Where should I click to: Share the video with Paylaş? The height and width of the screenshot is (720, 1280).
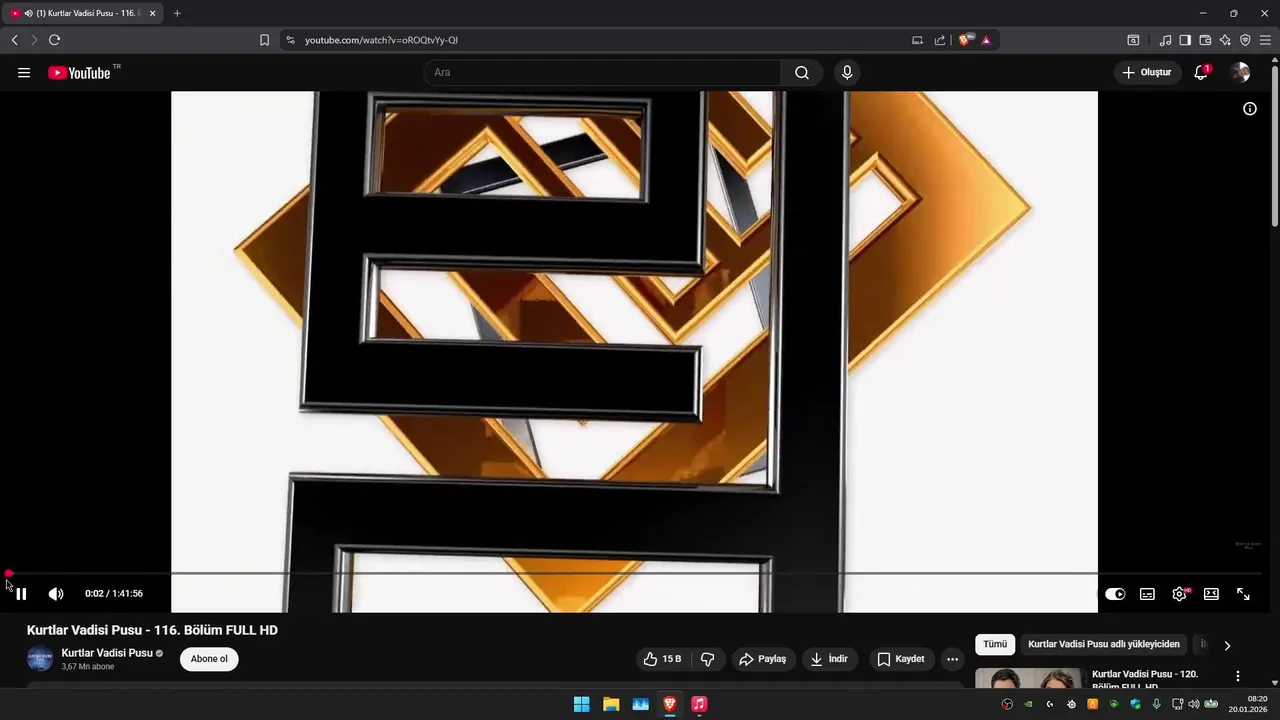pos(762,659)
